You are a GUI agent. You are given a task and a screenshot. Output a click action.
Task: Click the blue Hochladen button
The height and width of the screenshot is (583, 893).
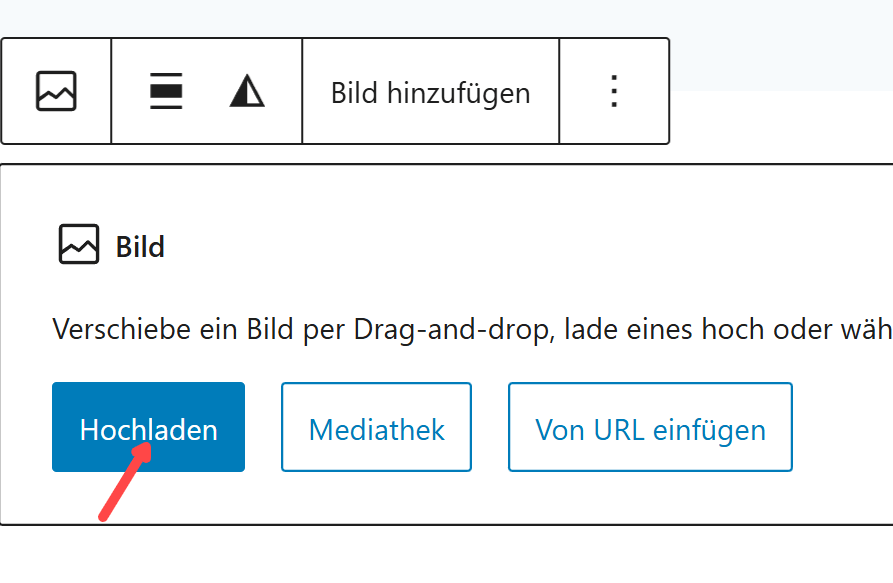148,428
